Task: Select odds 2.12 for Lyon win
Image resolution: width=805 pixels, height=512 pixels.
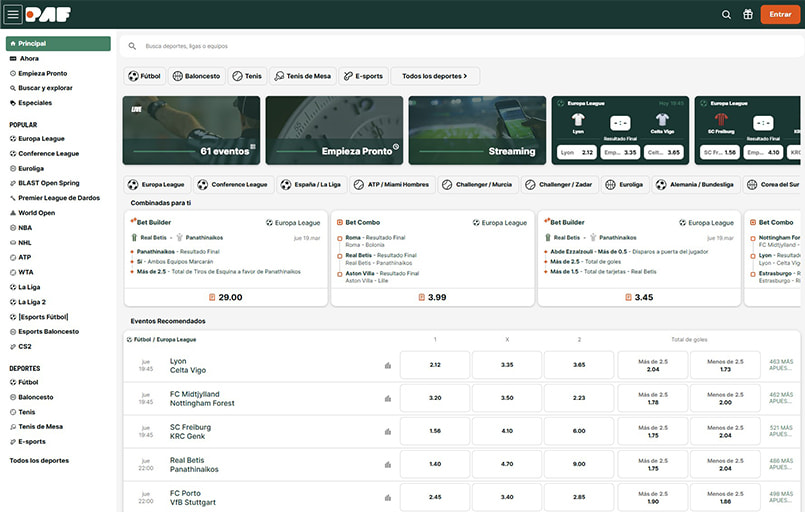Action: (x=435, y=365)
